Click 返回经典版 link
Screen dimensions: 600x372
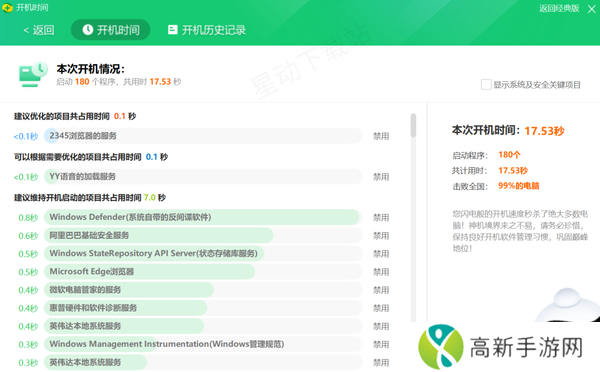click(559, 8)
